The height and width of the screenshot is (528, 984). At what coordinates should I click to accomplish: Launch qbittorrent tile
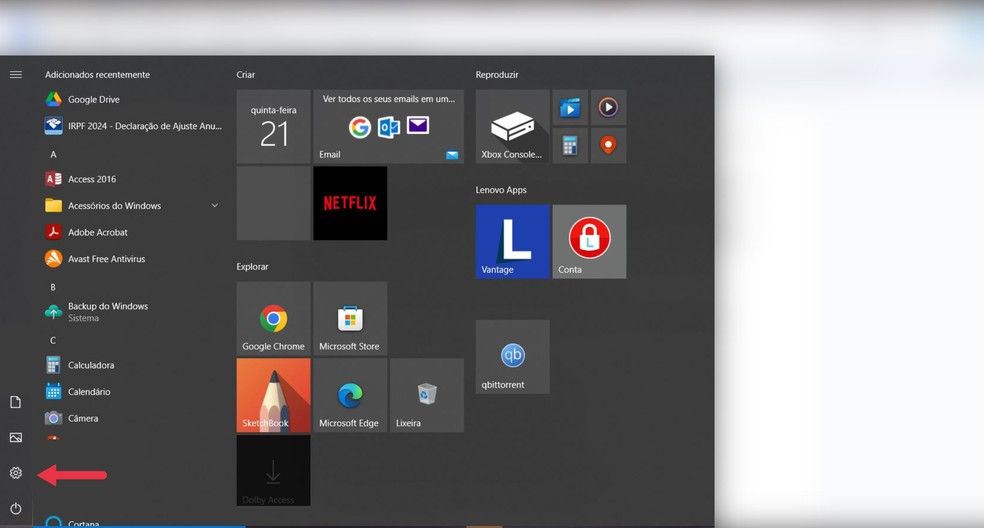513,357
